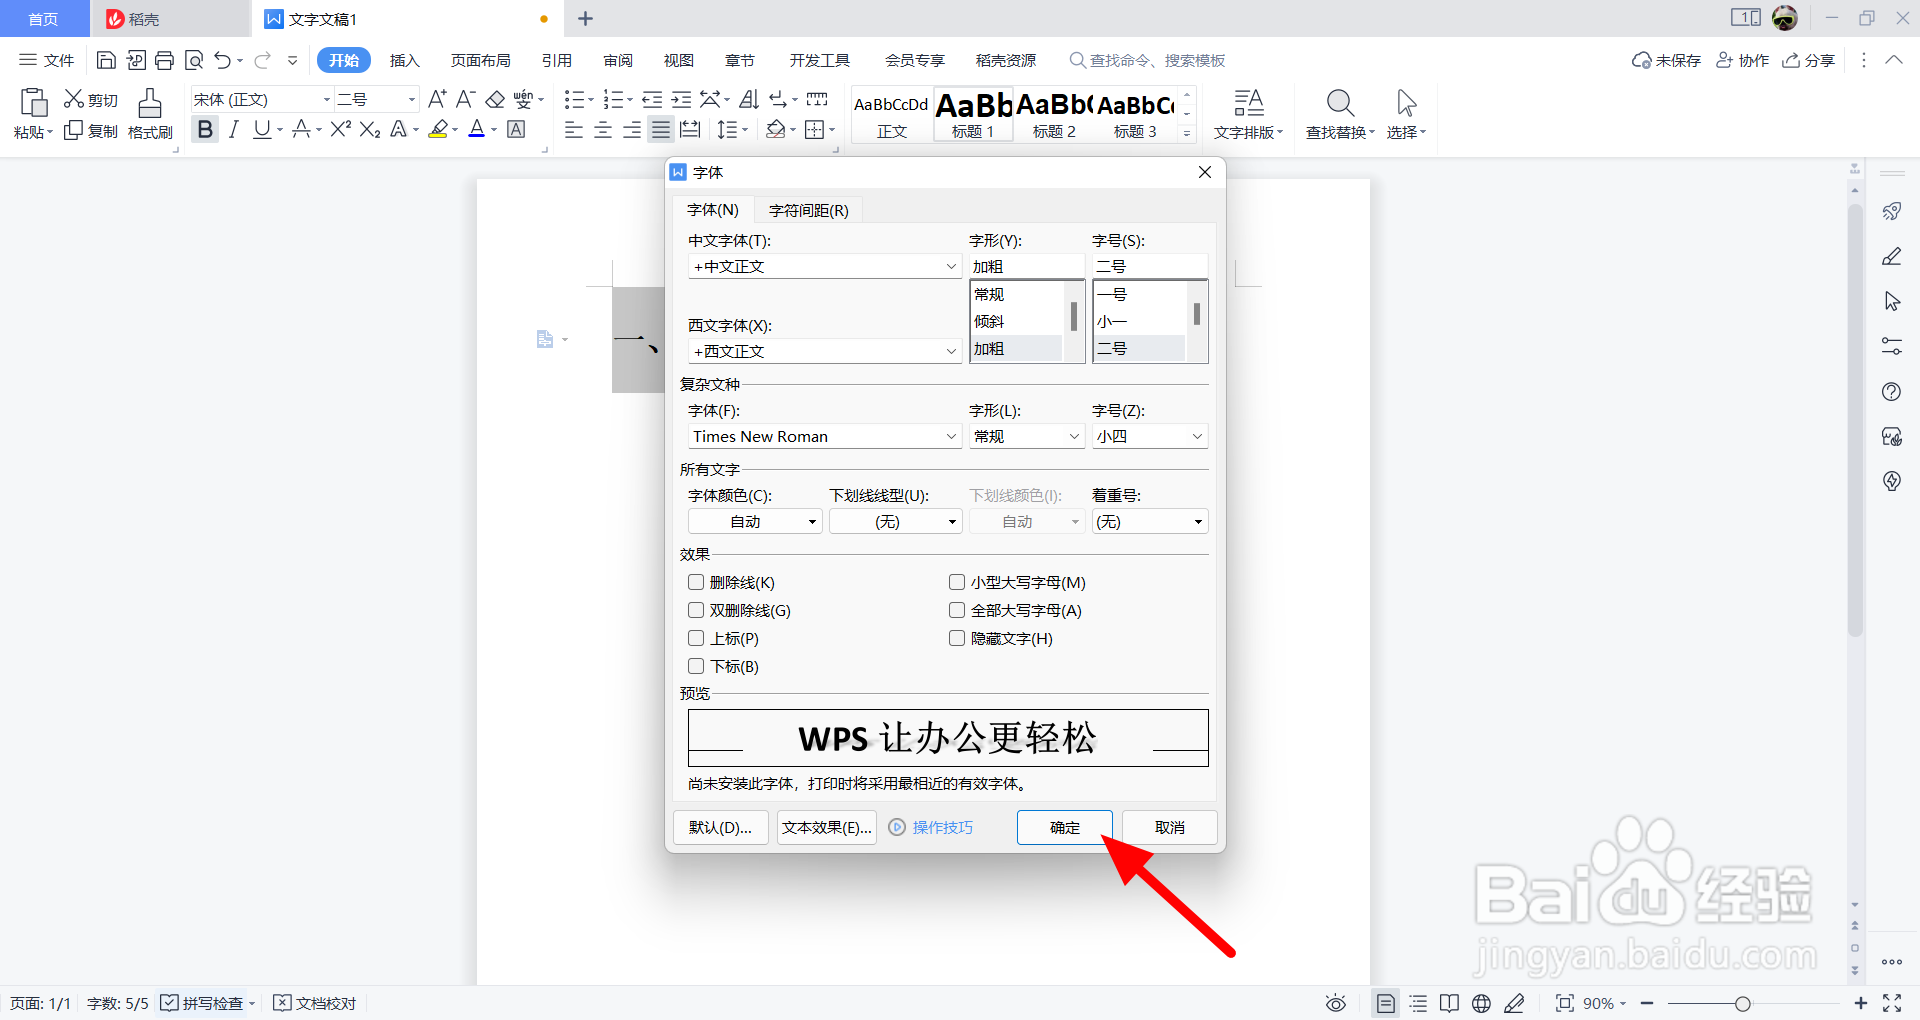Enable Small caps checkbox

pyautogui.click(x=957, y=582)
